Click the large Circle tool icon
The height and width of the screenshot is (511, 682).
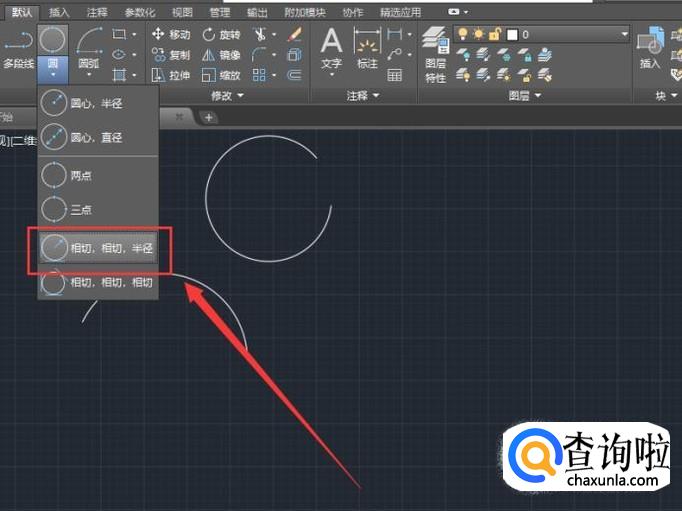click(53, 40)
